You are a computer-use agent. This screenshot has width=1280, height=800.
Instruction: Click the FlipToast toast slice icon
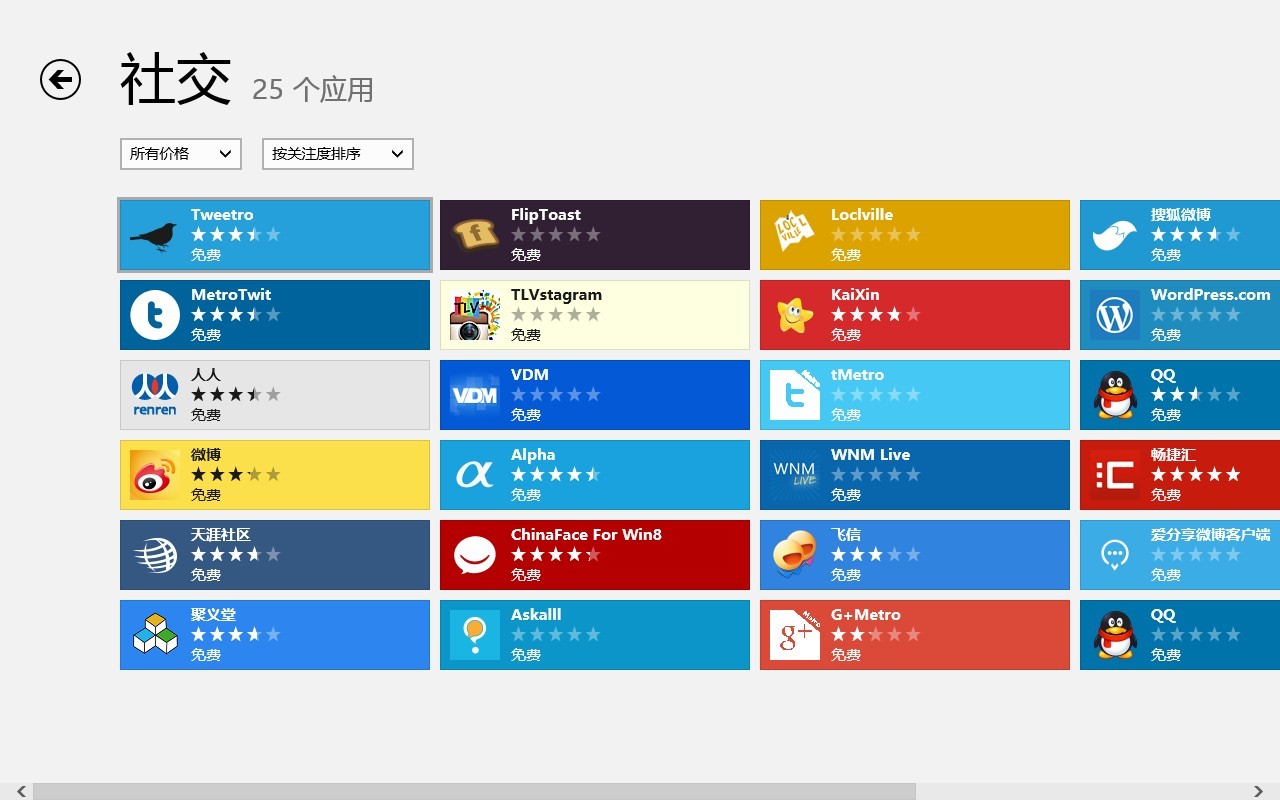click(x=475, y=235)
